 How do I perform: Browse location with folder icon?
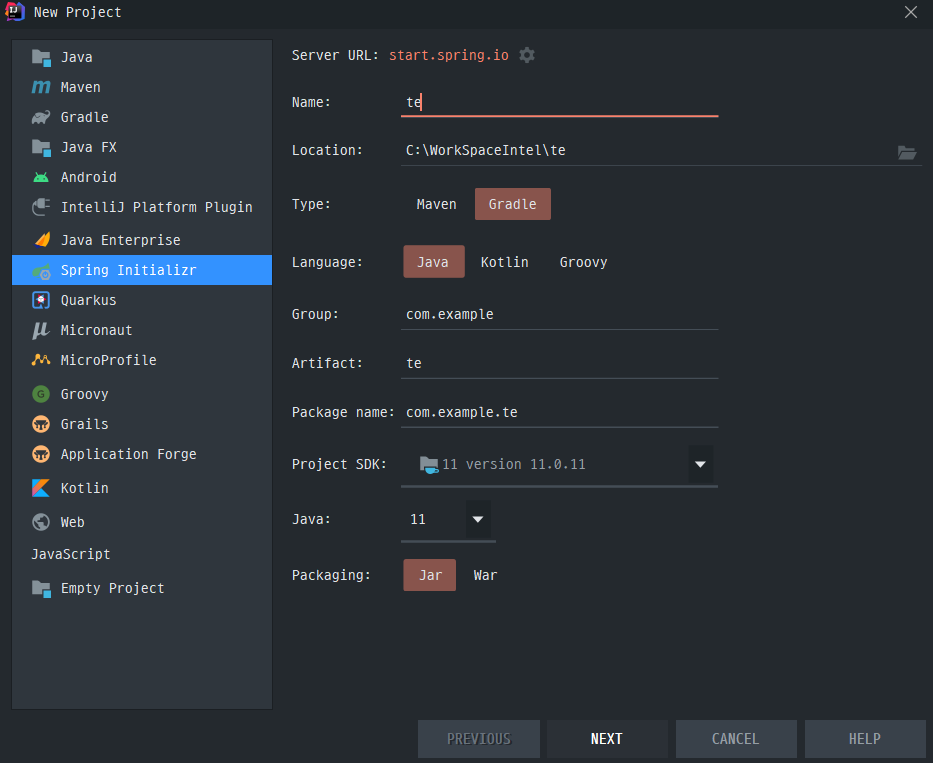click(907, 152)
